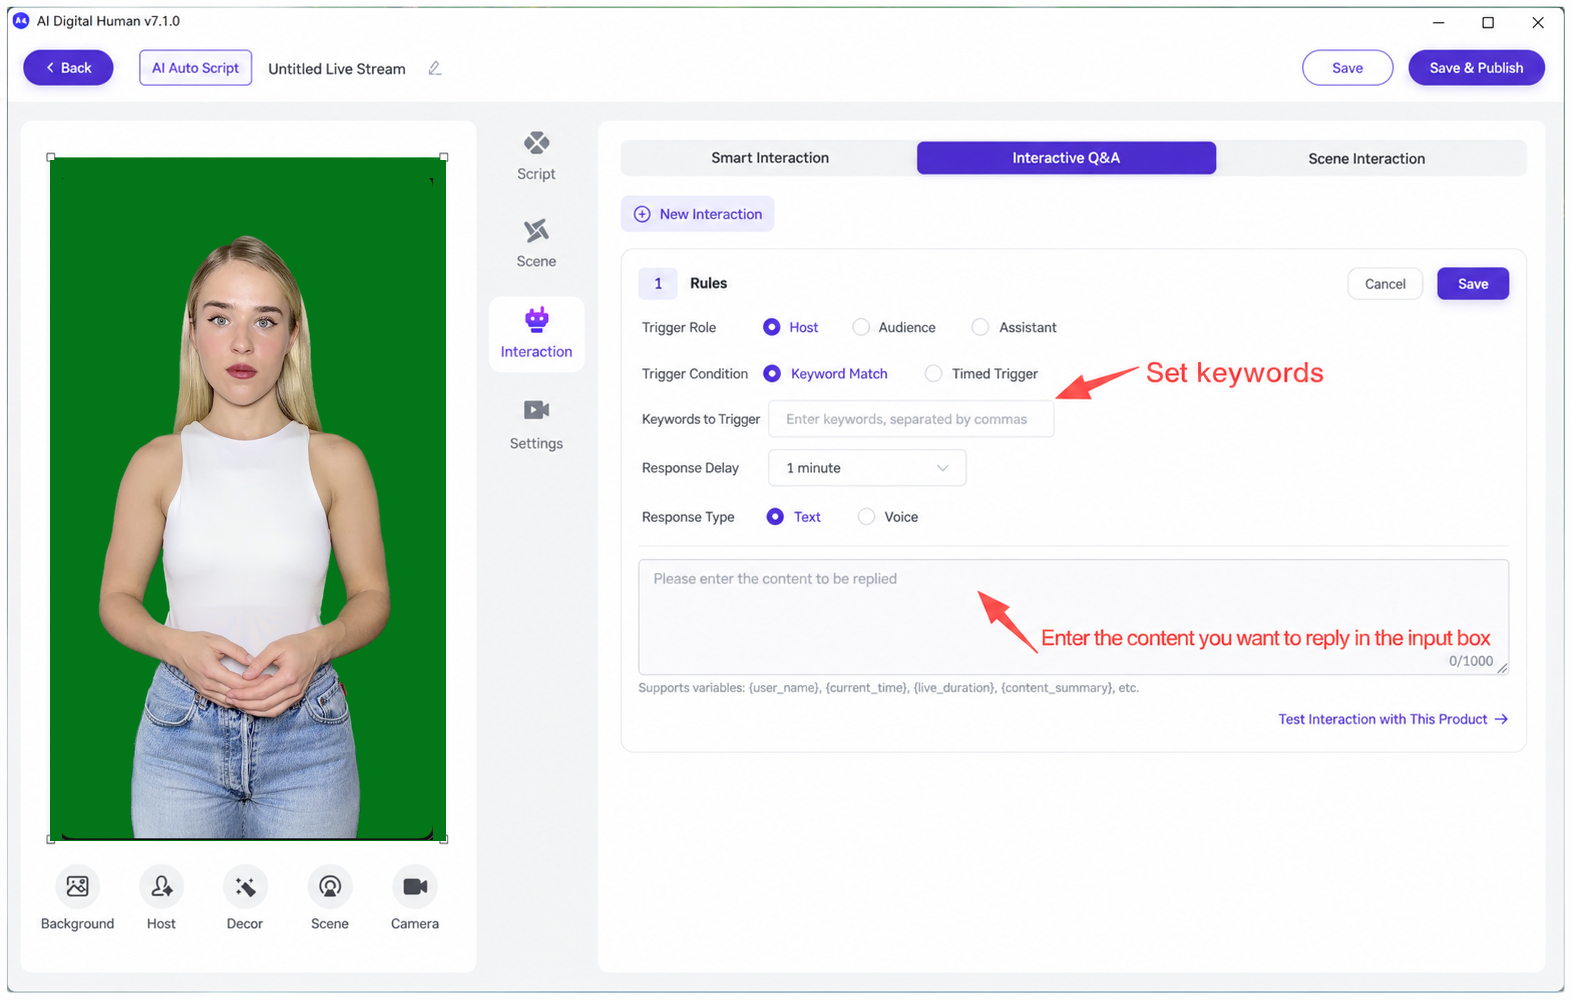Switch to Scene Interaction tab
This screenshot has height=1001, width=1572.
coord(1366,158)
